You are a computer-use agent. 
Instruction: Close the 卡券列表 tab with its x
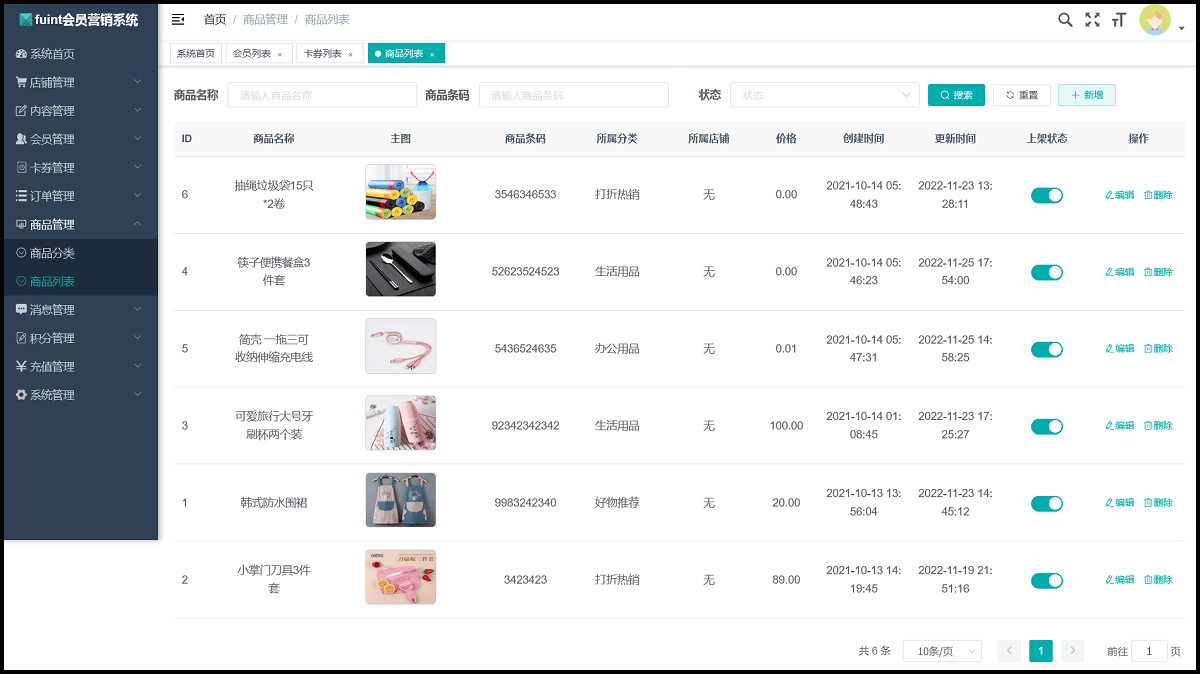[350, 54]
